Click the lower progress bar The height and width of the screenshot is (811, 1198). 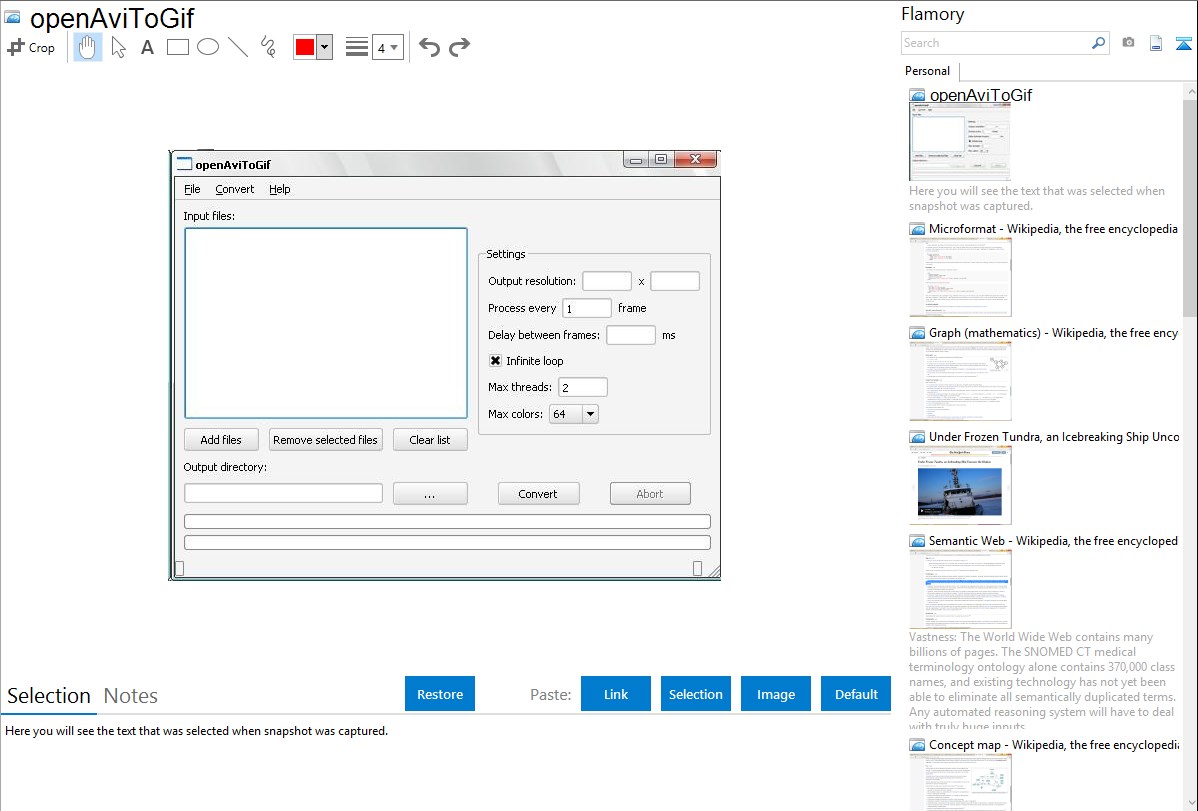click(448, 543)
